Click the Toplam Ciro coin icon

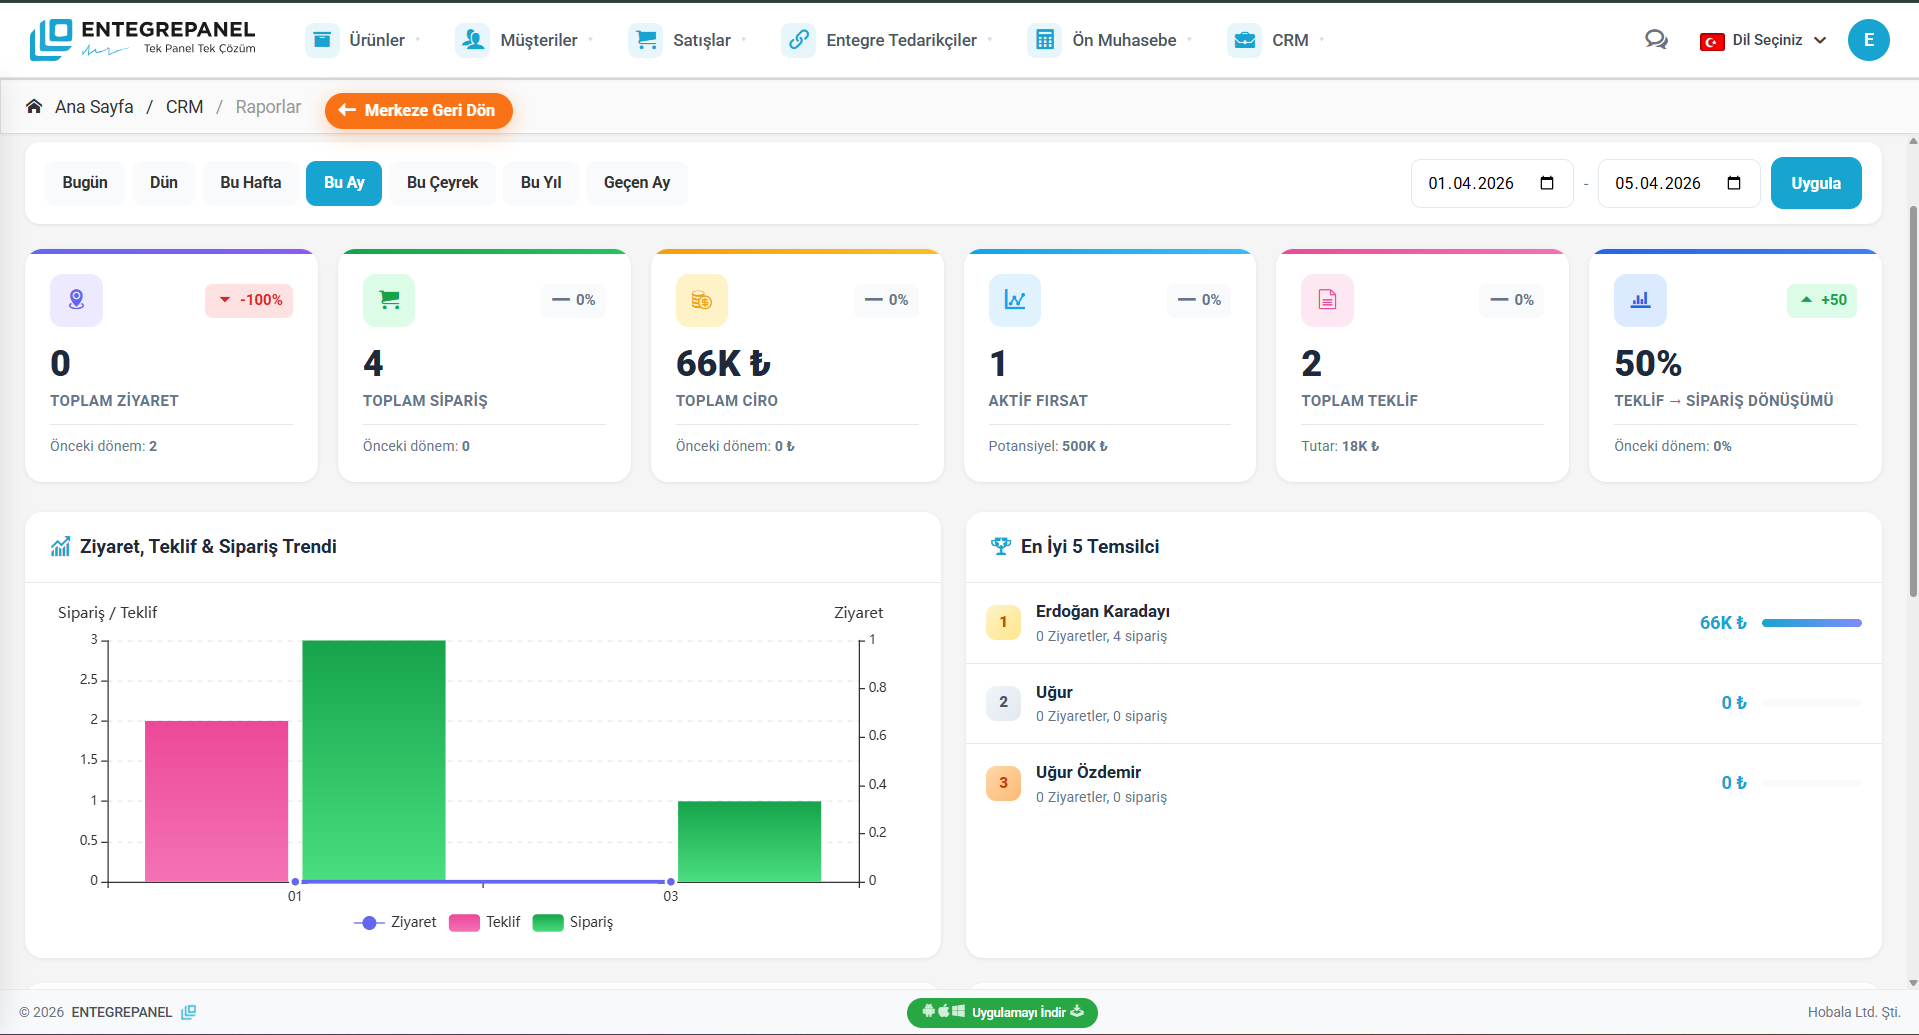click(701, 300)
